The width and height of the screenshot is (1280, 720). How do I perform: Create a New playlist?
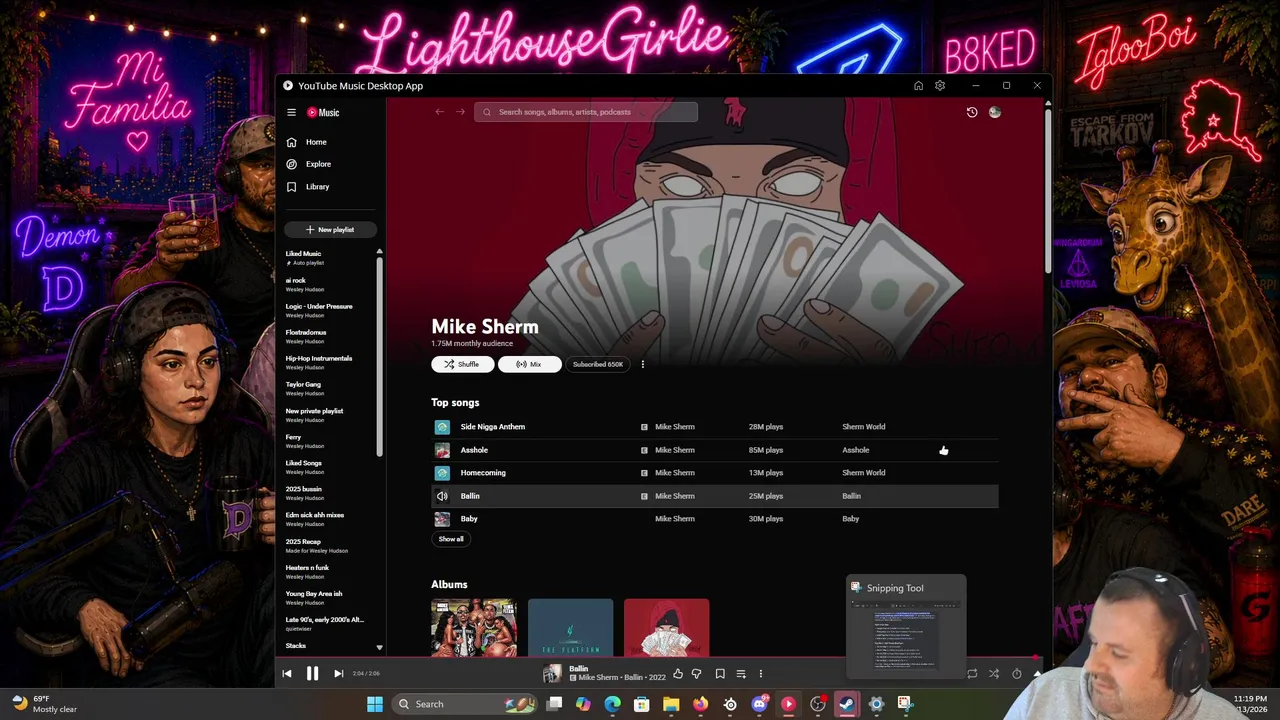(330, 230)
